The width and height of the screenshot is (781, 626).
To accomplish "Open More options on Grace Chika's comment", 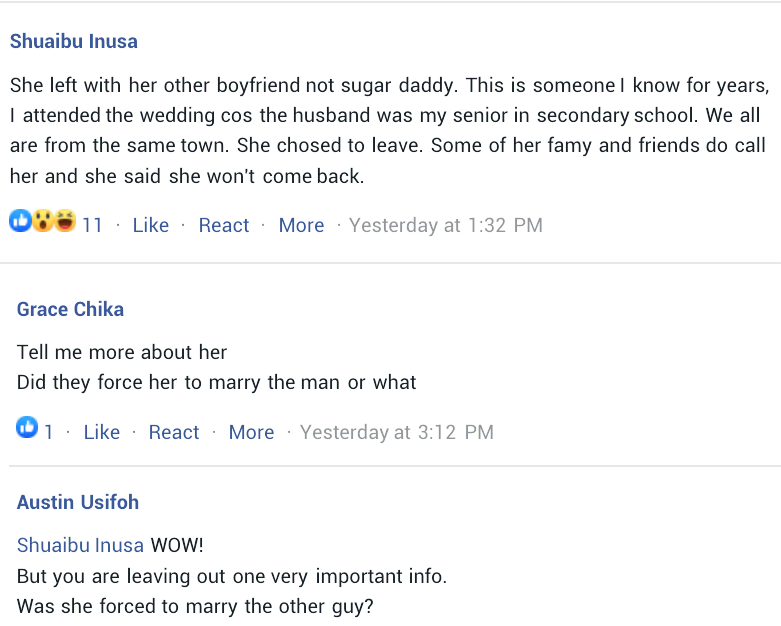I will point(251,432).
